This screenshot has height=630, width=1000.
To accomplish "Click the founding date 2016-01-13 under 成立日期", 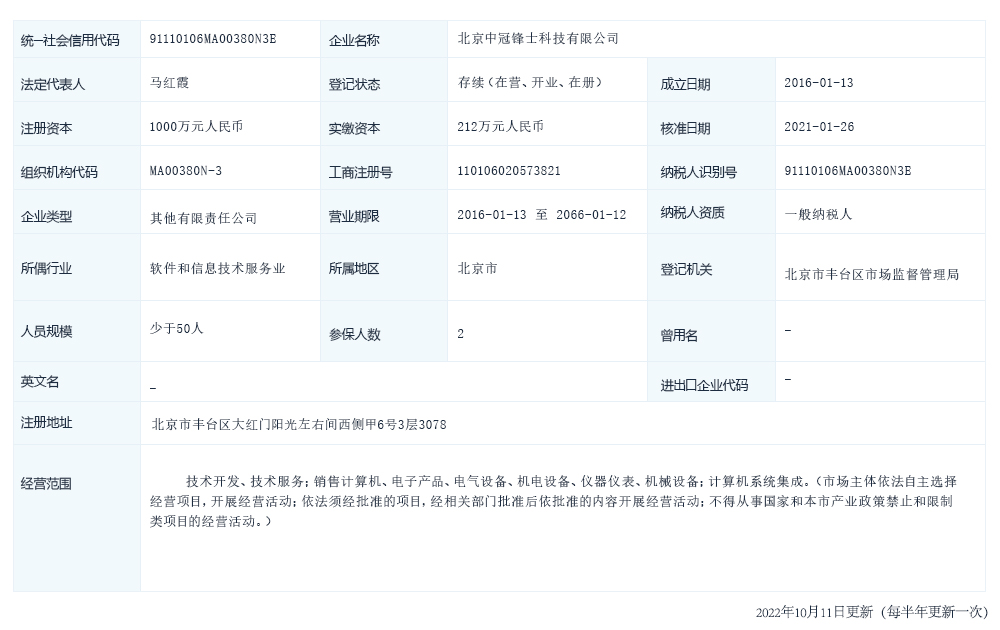I will tap(819, 83).
